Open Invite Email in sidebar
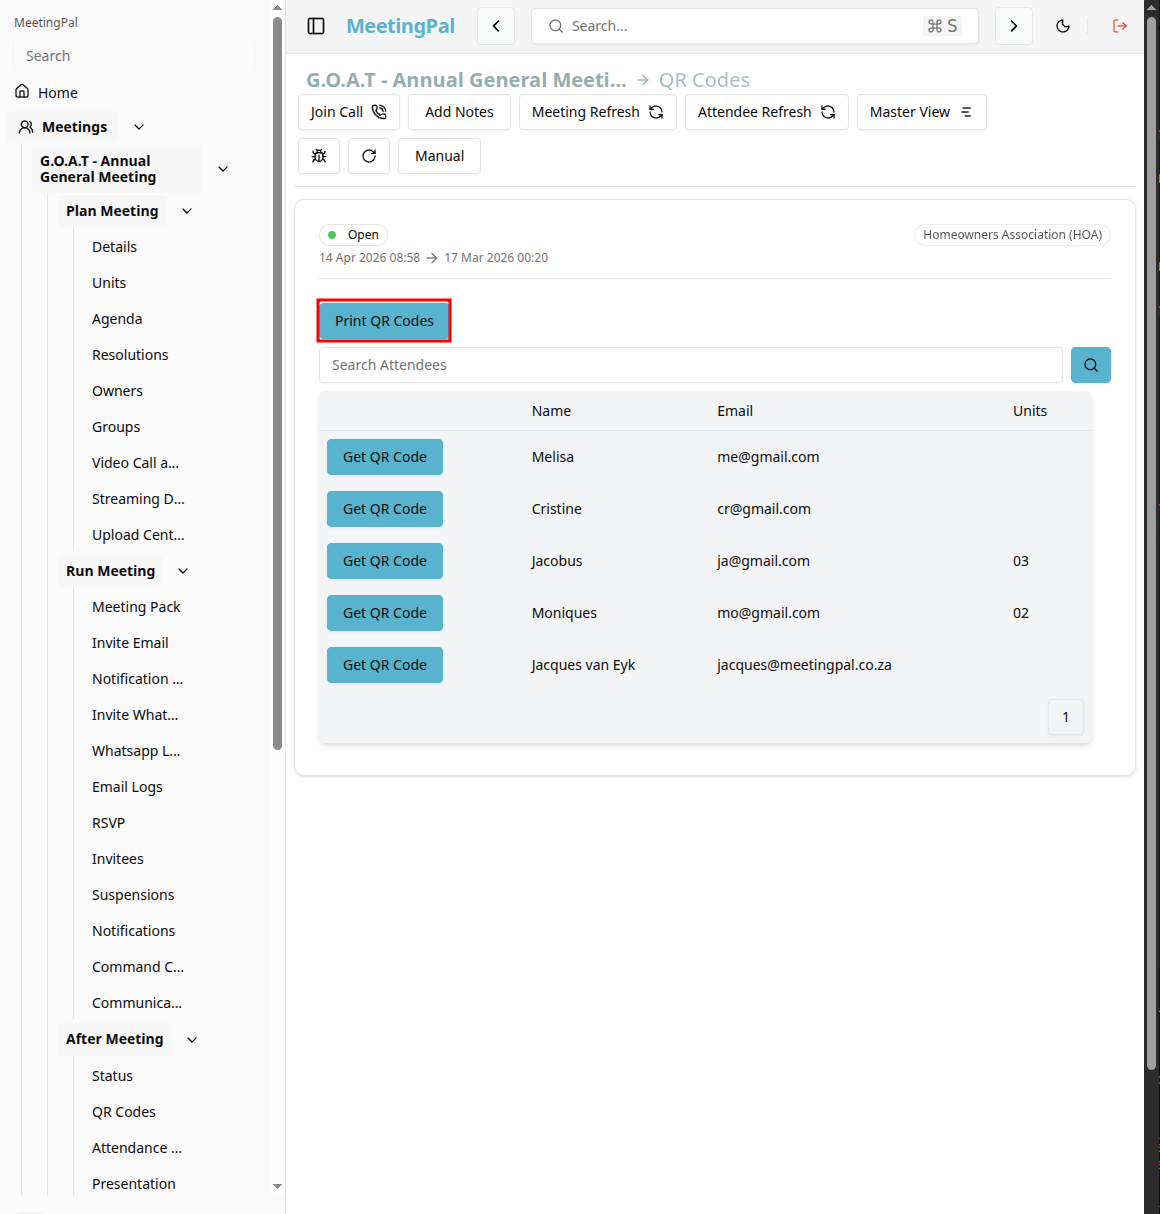Viewport: 1160px width, 1214px height. point(130,643)
